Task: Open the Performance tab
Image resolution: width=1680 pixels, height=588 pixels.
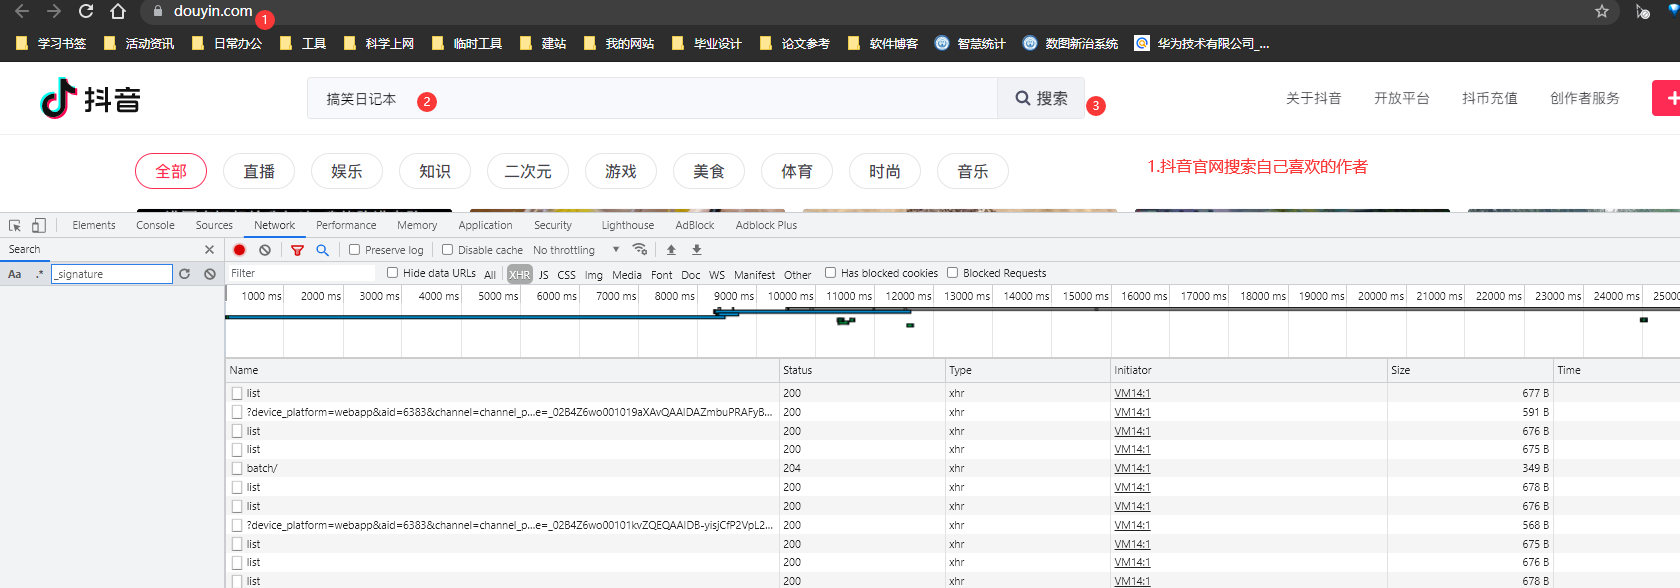Action: click(346, 225)
